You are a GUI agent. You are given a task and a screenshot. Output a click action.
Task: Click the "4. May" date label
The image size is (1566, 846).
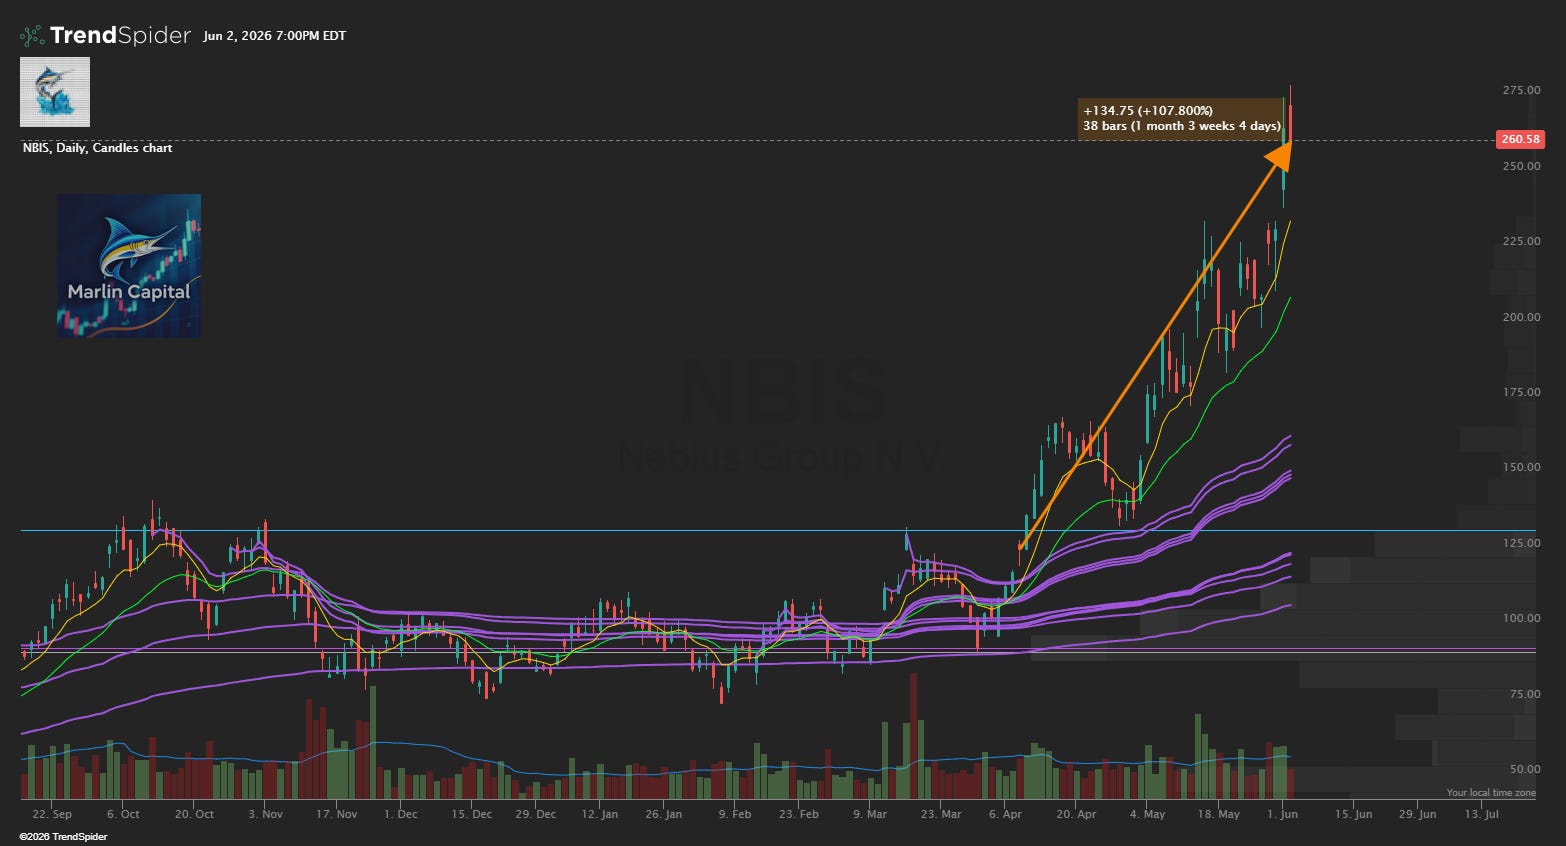(x=1147, y=814)
